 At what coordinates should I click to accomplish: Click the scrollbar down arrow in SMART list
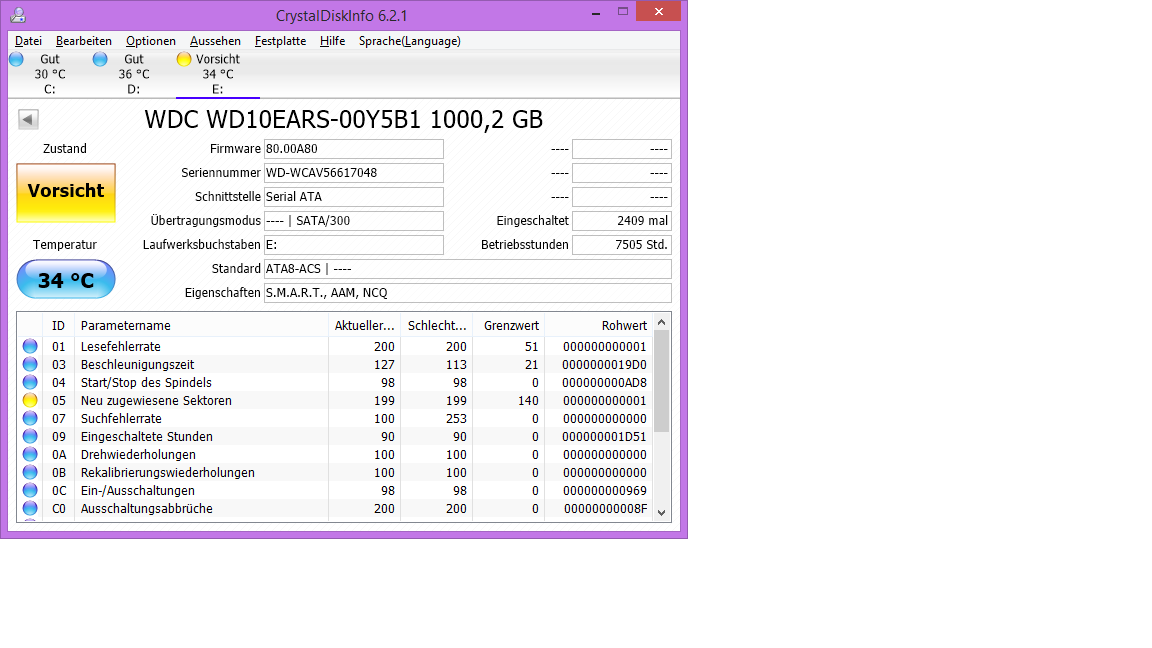[x=661, y=513]
